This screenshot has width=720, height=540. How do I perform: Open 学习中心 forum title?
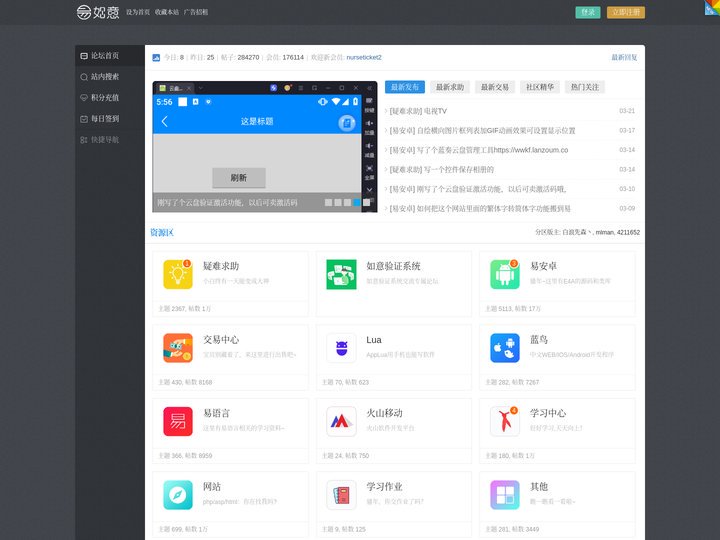click(x=548, y=413)
